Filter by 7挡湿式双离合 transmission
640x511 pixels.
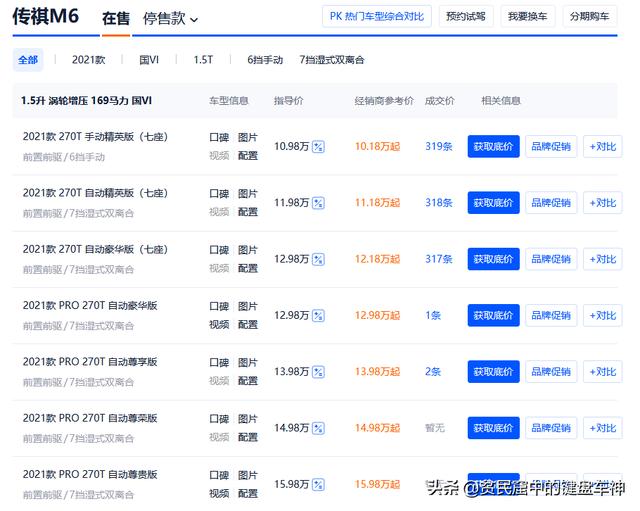tap(331, 60)
